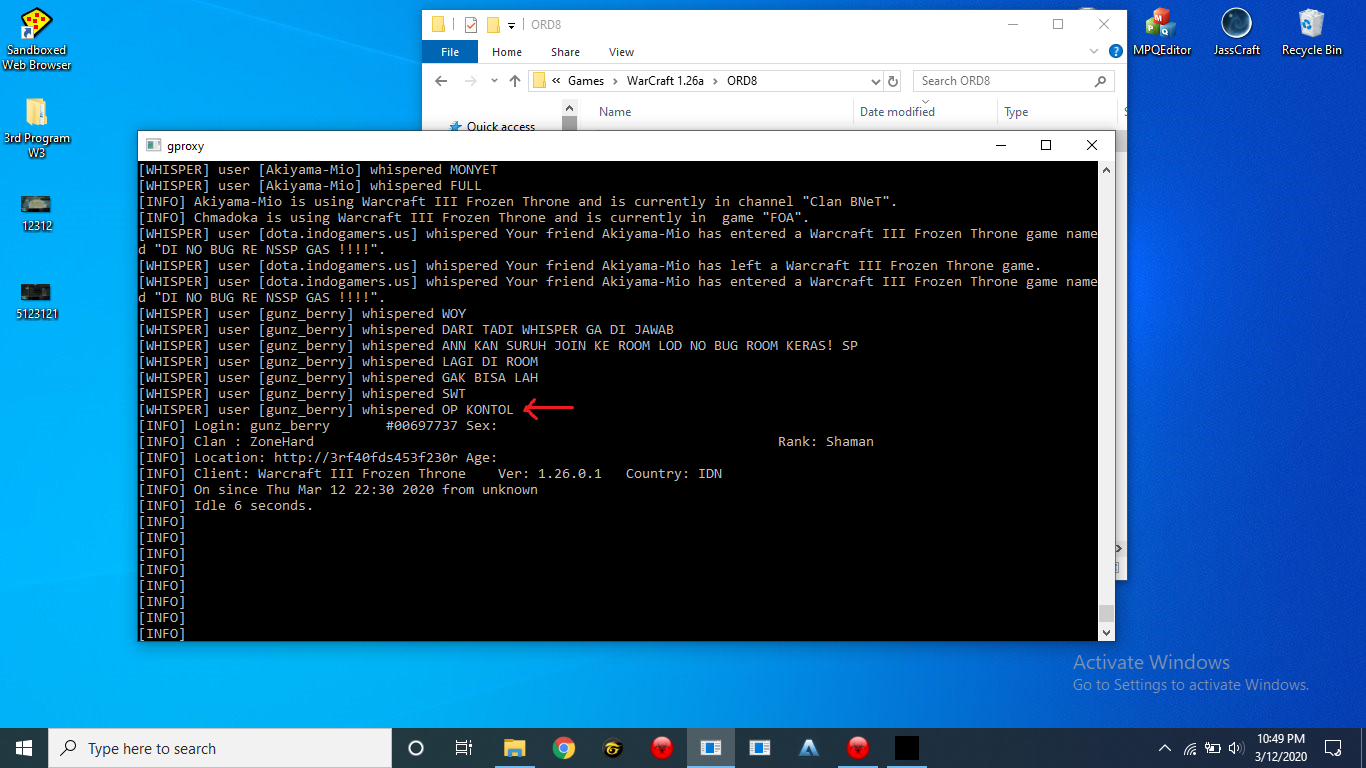Switch to the Share ribbon tab
The image size is (1366, 768).
tap(565, 52)
